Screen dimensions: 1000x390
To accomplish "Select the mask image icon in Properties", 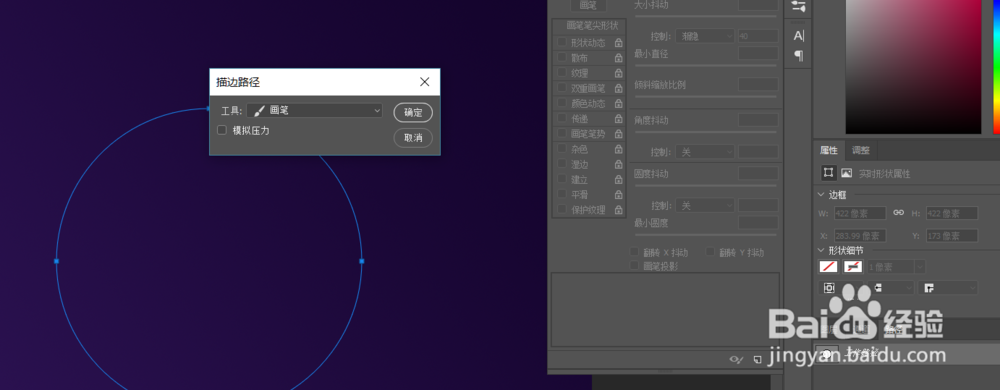I will tap(847, 173).
